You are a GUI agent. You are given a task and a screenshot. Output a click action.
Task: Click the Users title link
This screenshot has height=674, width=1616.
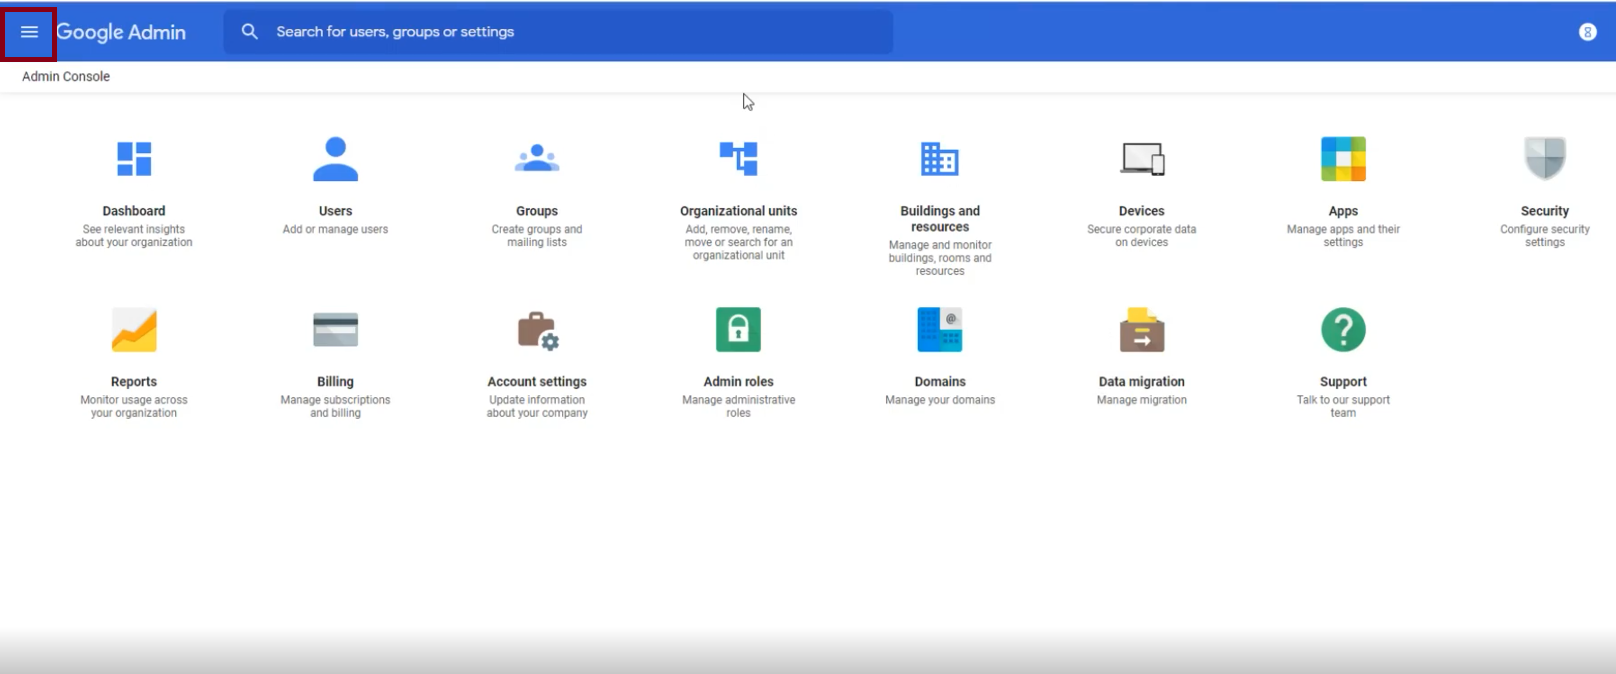pos(336,211)
